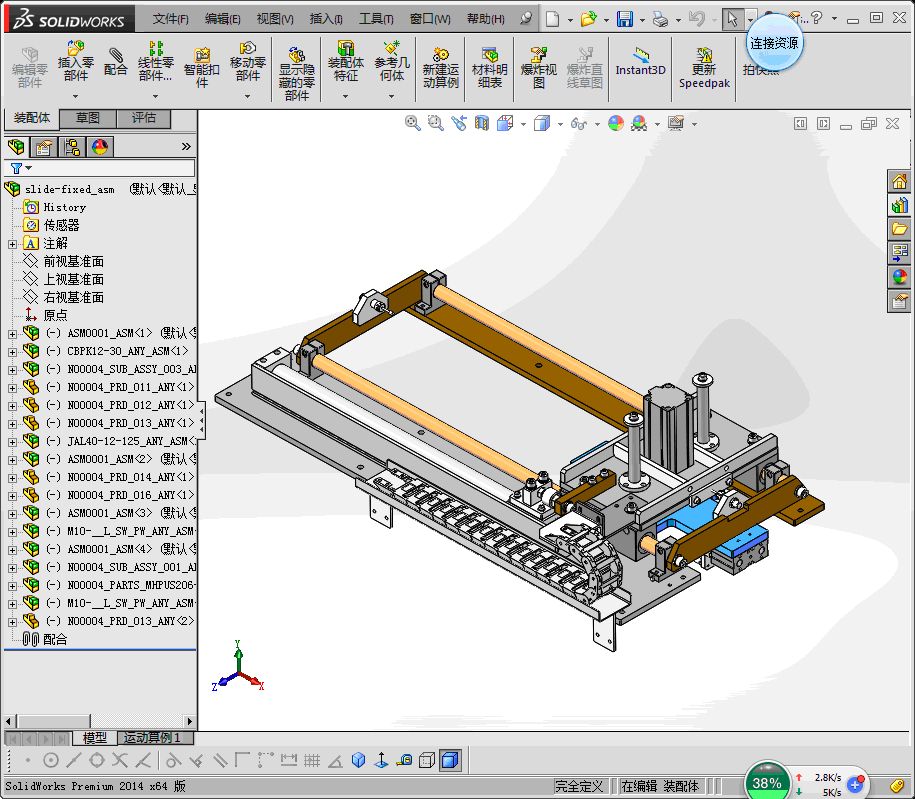Click the 插入零部件 (Insert Components) tool

pos(75,62)
